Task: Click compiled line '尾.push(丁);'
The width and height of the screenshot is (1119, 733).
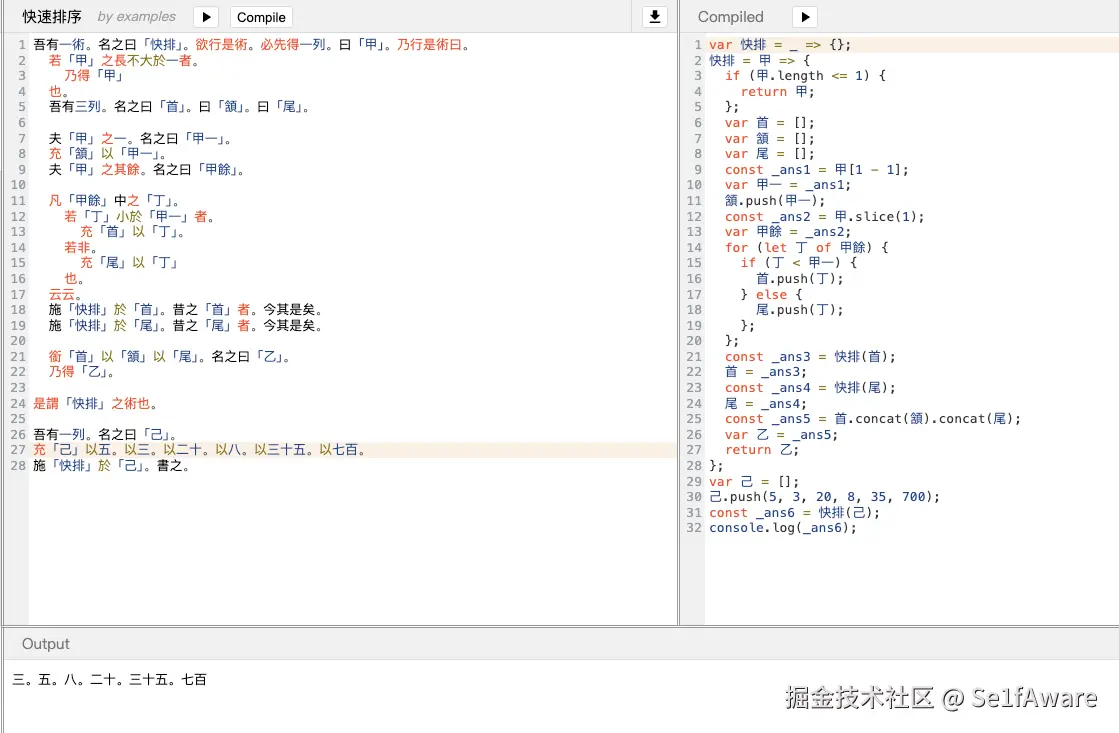Action: pyautogui.click(x=799, y=310)
